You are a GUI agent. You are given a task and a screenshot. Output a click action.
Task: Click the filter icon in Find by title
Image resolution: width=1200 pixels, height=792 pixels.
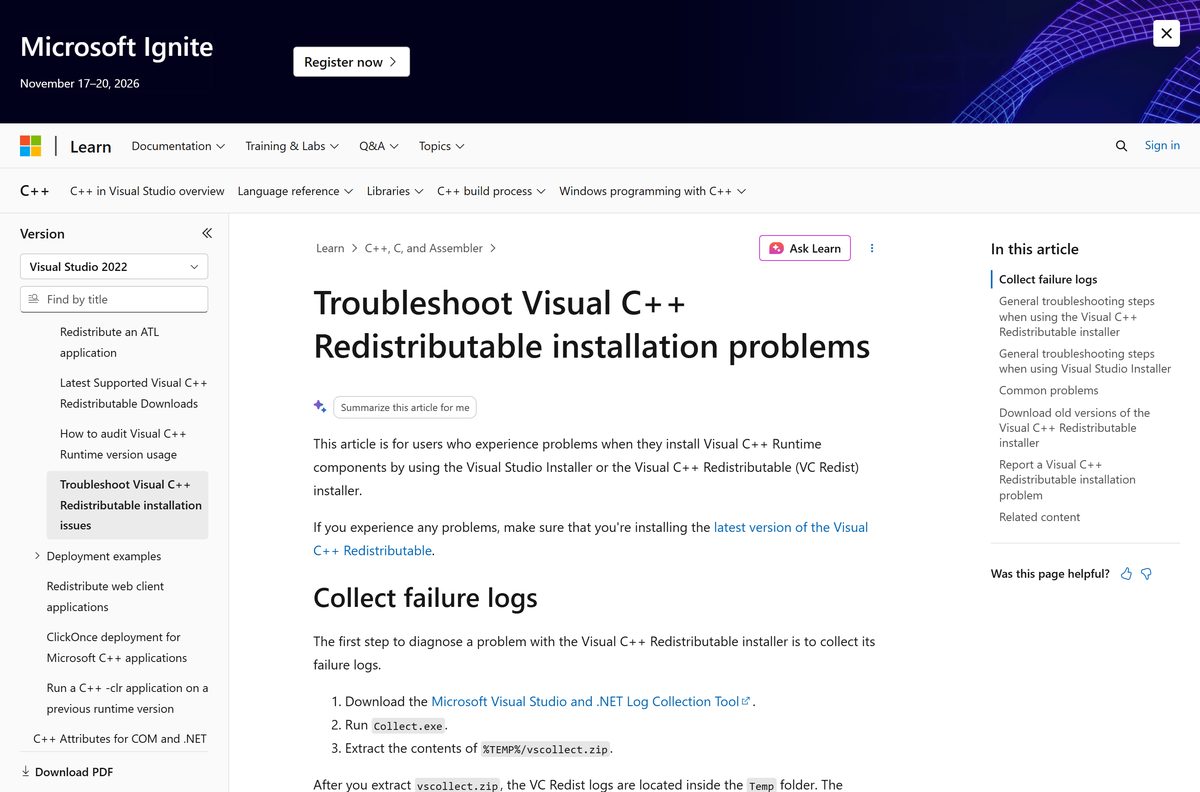pos(34,299)
